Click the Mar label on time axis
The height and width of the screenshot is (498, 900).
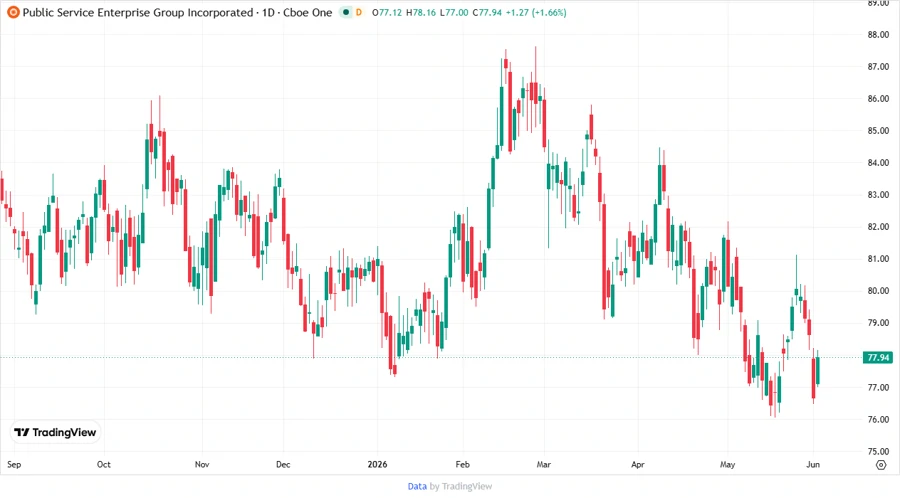(x=544, y=464)
